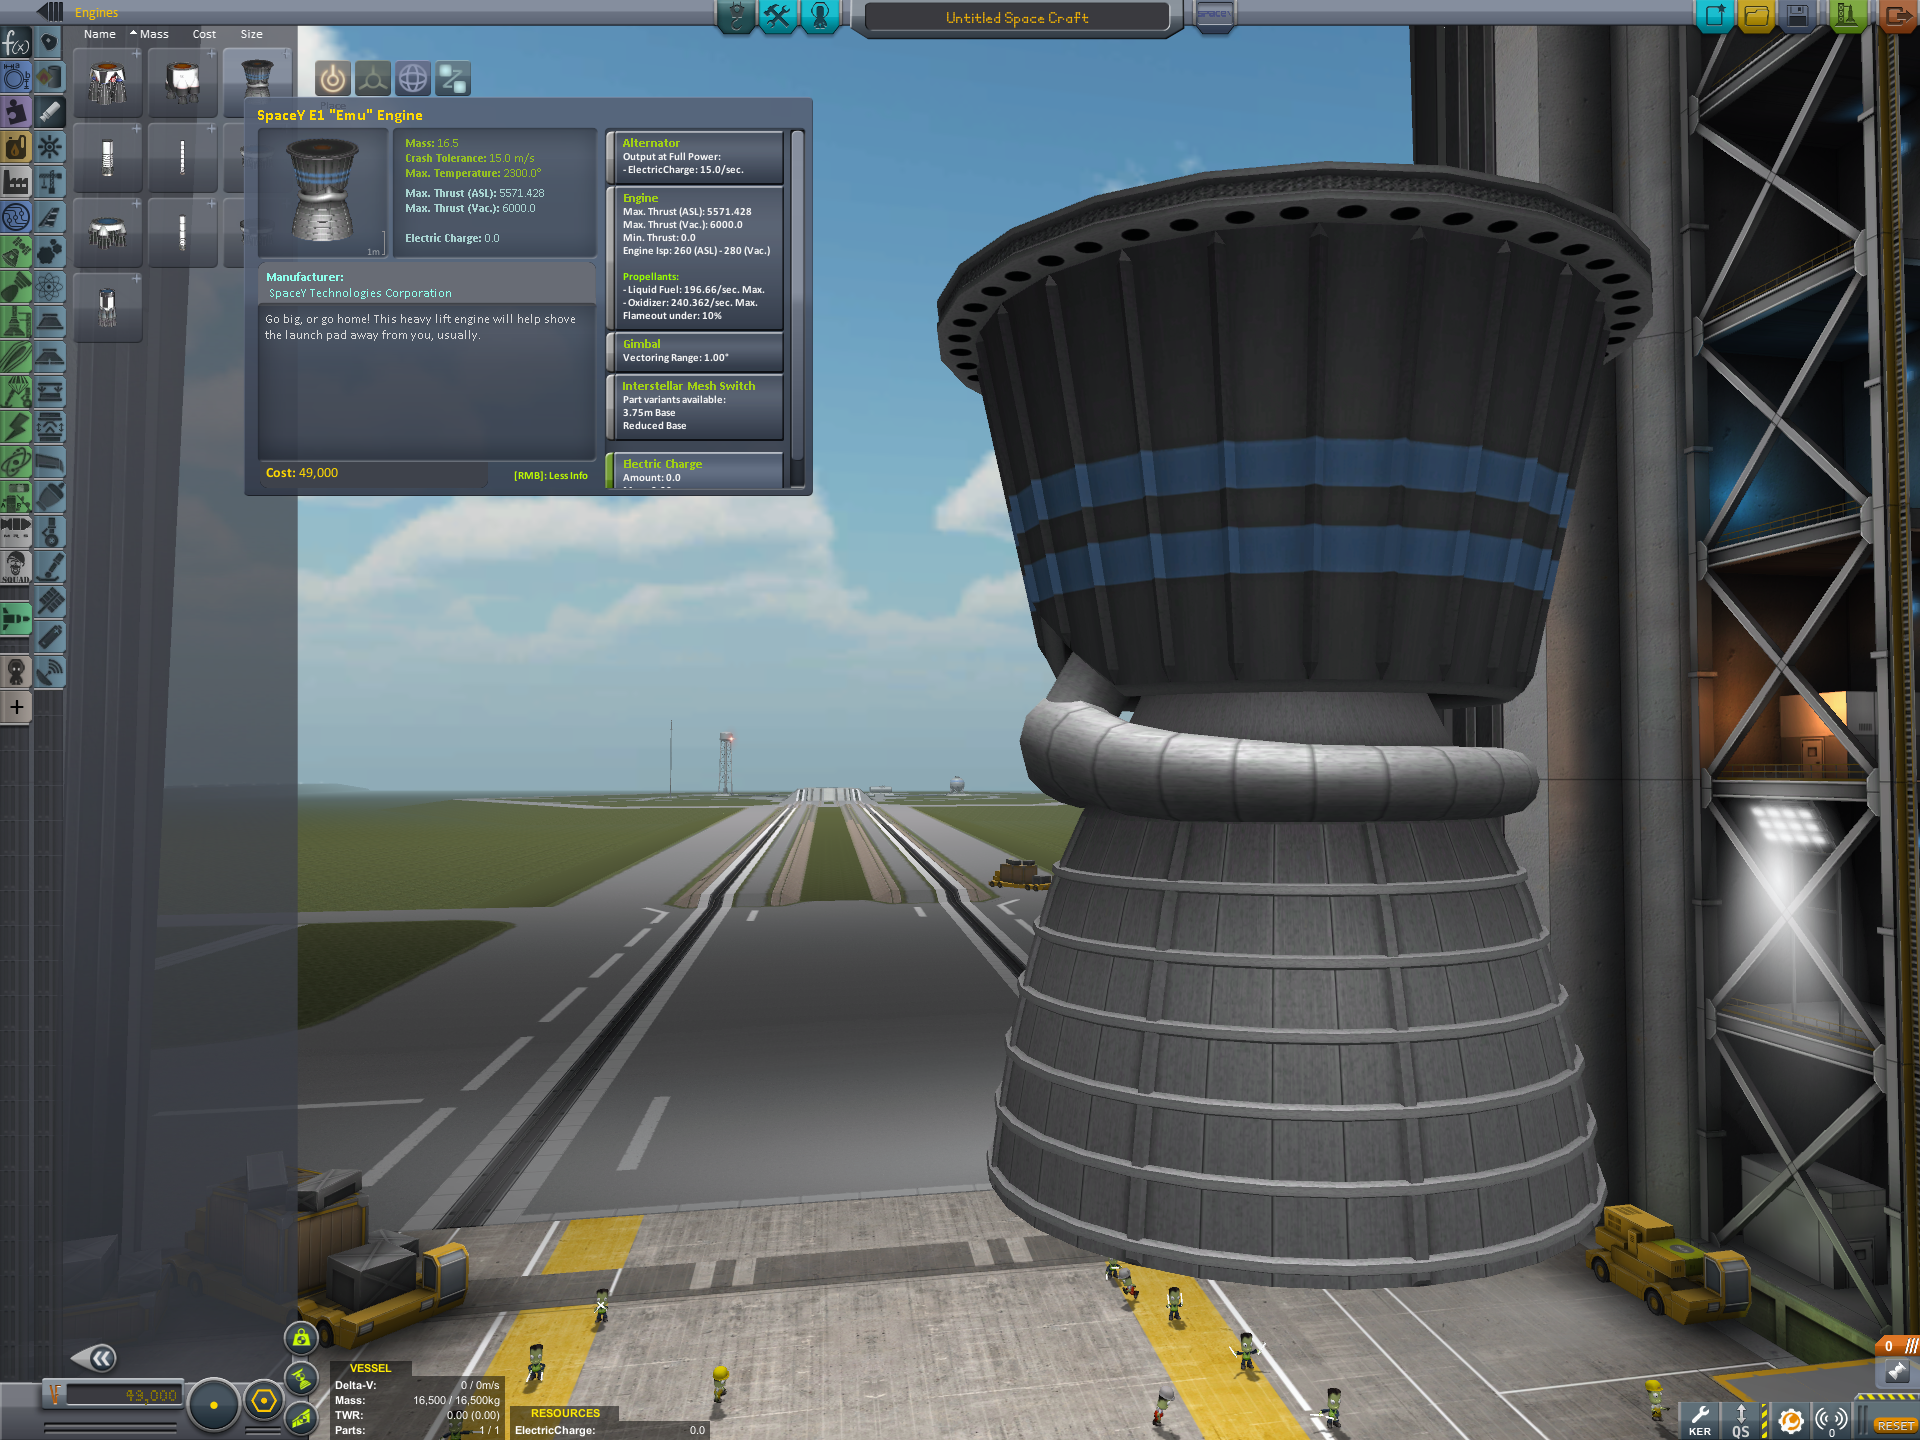Pick the white-shrouded engine cluster thumbnail

click(182, 83)
